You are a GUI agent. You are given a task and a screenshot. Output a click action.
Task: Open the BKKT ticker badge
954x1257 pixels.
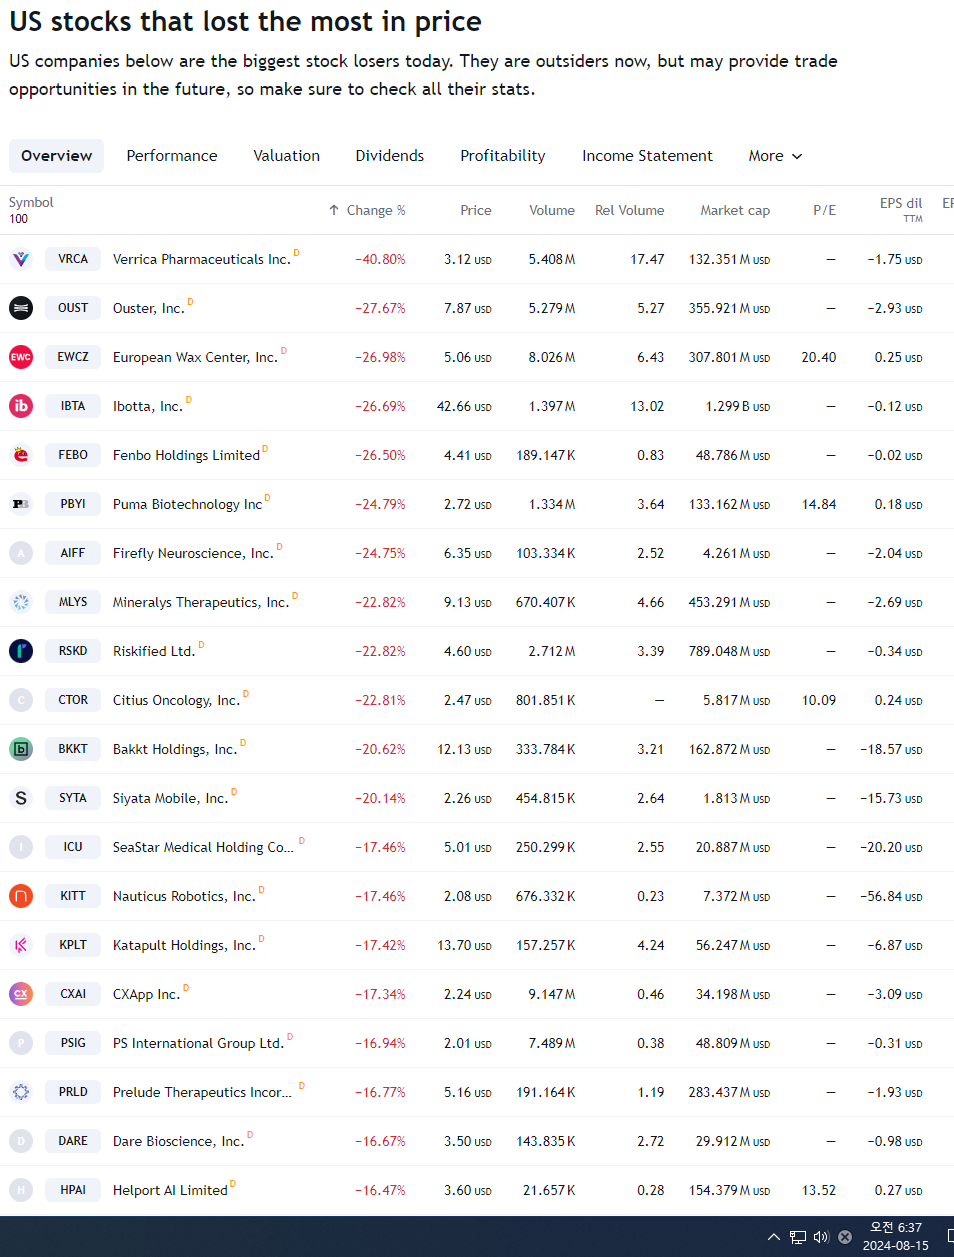tap(73, 749)
